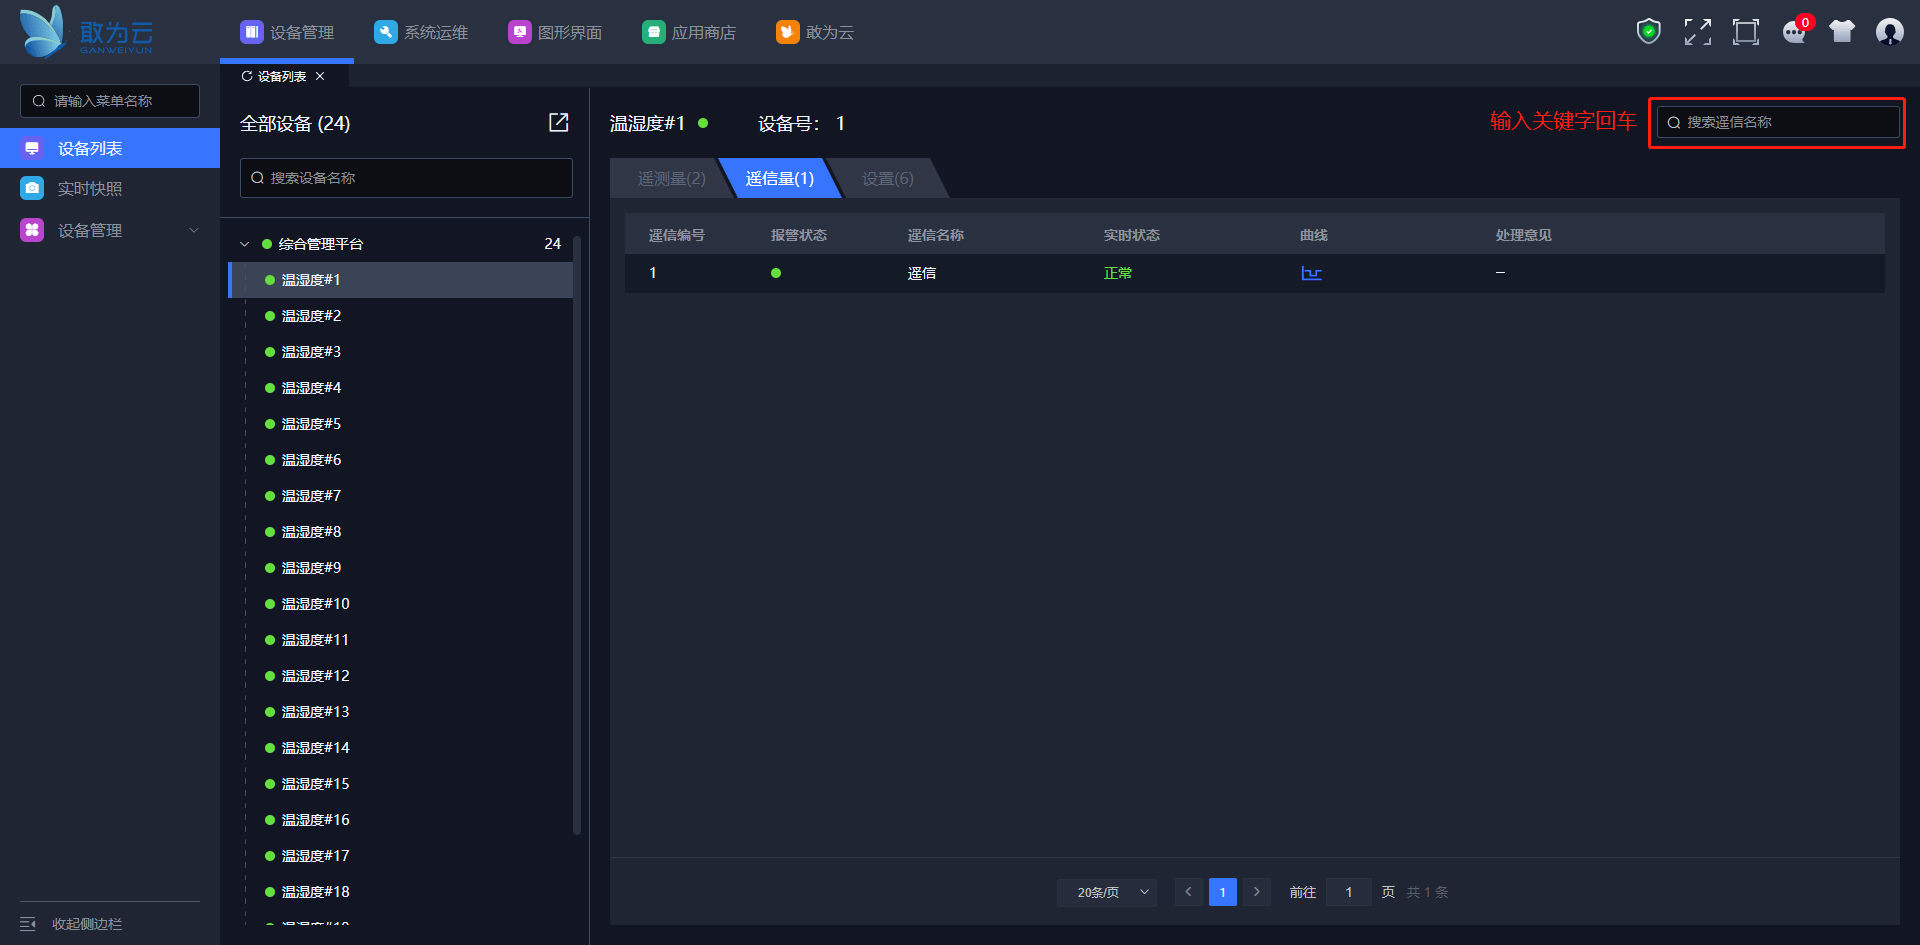The width and height of the screenshot is (1920, 945).
Task: Click the screen frame icon in header
Action: point(1745,32)
